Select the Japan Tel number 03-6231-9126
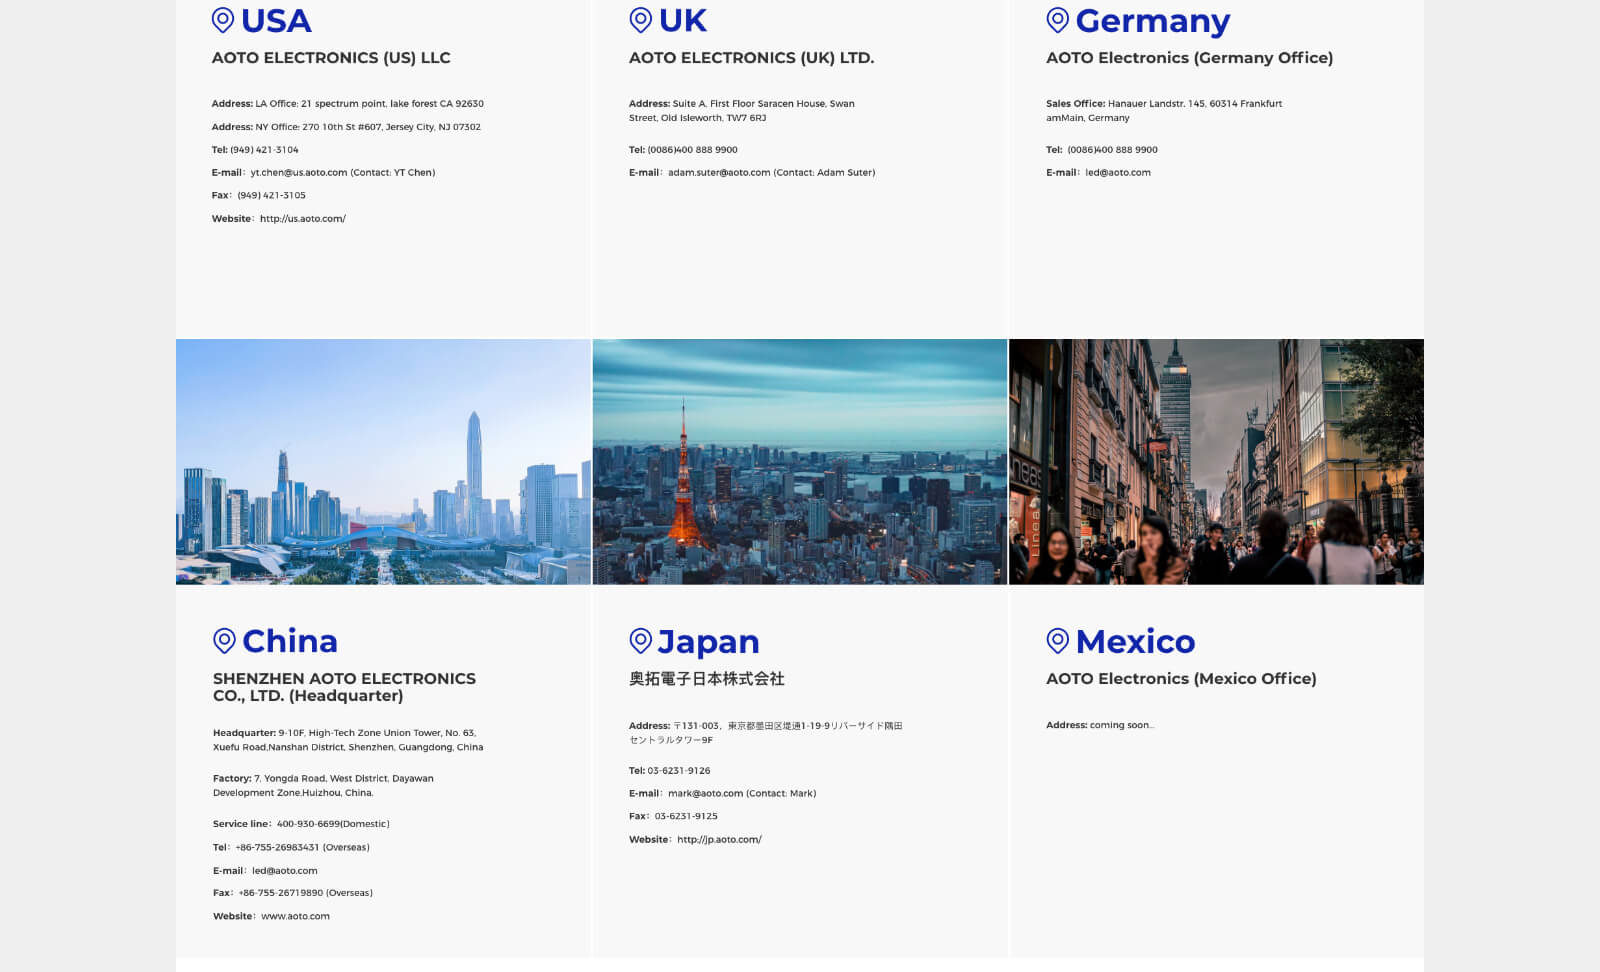 [x=678, y=771]
